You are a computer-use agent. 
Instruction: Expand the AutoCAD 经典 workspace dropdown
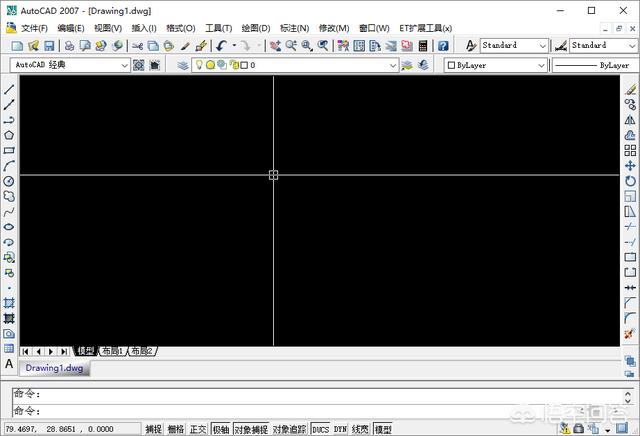pos(124,65)
